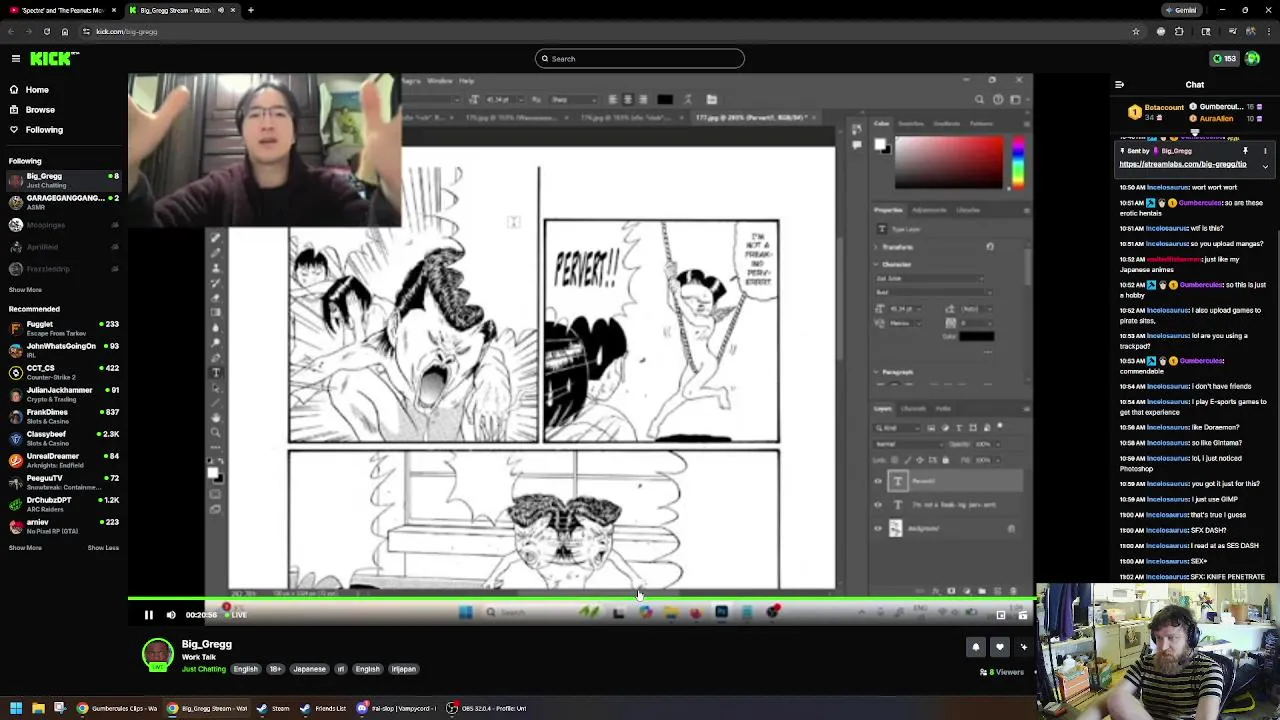The height and width of the screenshot is (720, 1280).
Task: Select the Big_Gregg followed channel
Action: click(x=62, y=180)
